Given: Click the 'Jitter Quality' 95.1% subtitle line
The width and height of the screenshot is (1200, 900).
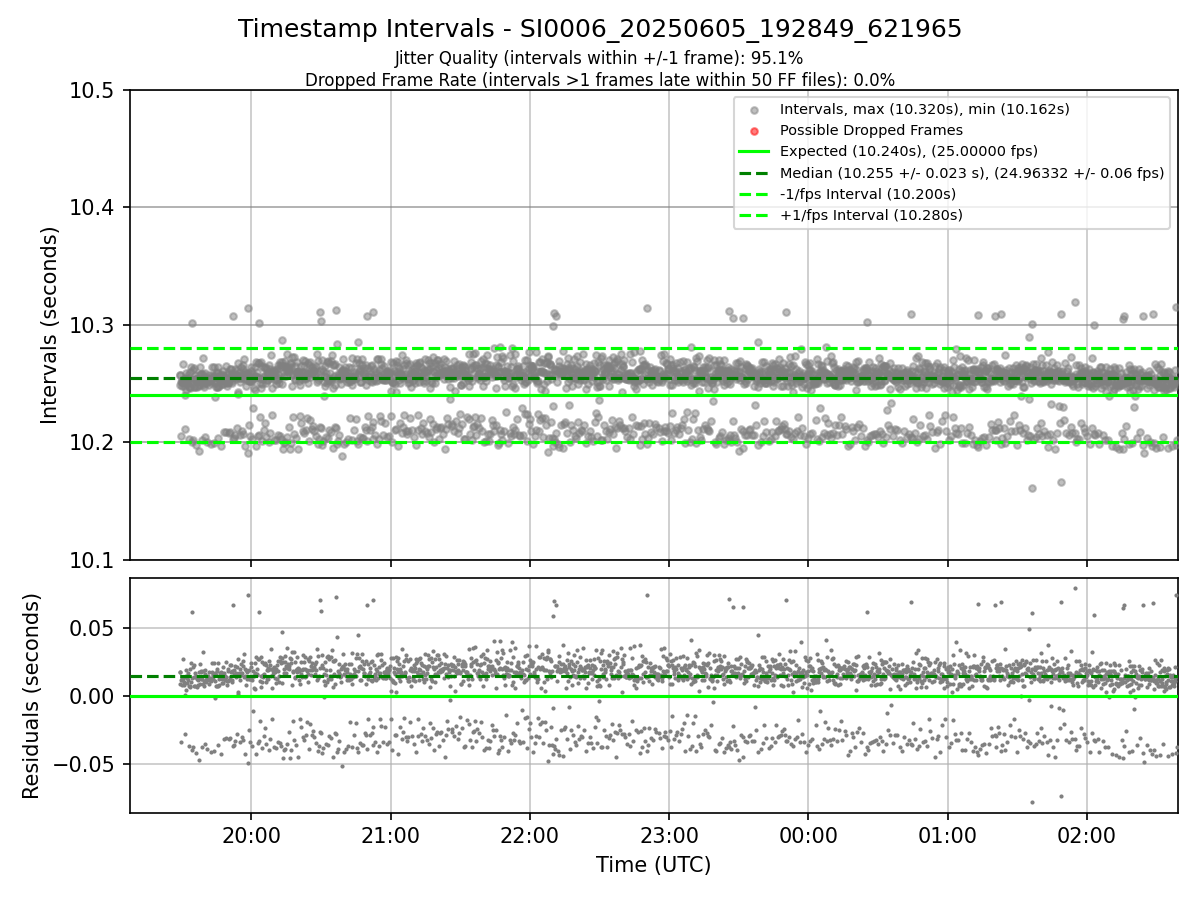Looking at the screenshot, I should tap(599, 58).
